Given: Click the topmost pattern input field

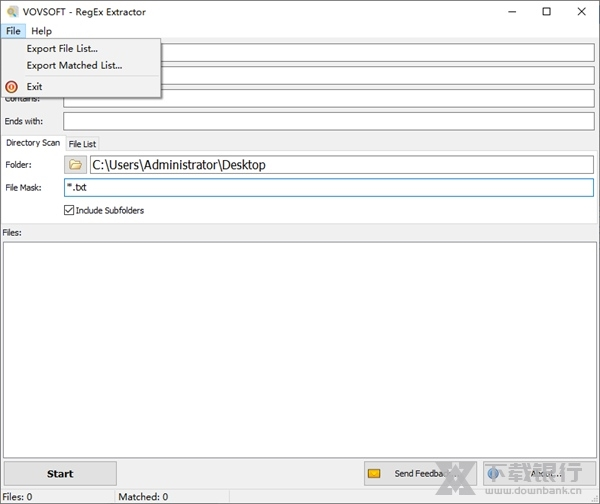Looking at the screenshot, I should click(x=377, y=52).
